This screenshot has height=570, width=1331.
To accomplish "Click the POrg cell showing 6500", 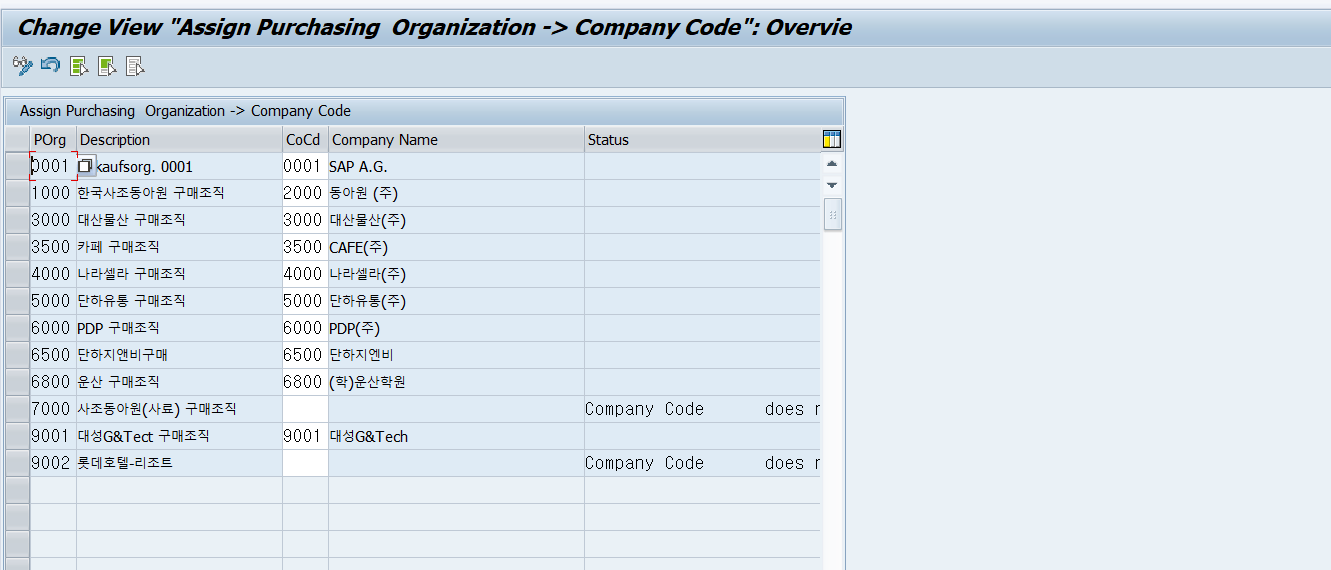I will click(53, 355).
